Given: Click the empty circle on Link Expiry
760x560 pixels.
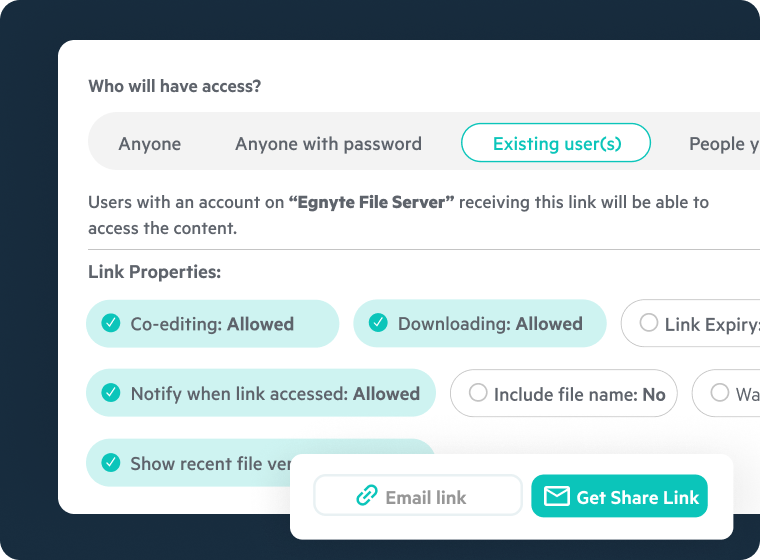Looking at the screenshot, I should click(x=649, y=323).
